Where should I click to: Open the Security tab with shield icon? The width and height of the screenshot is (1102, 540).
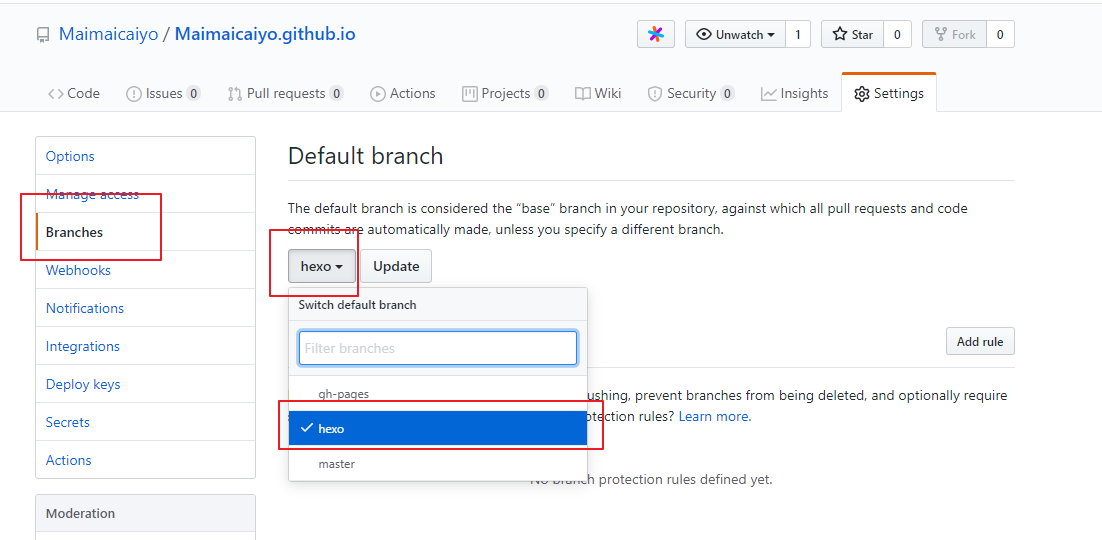(x=691, y=94)
